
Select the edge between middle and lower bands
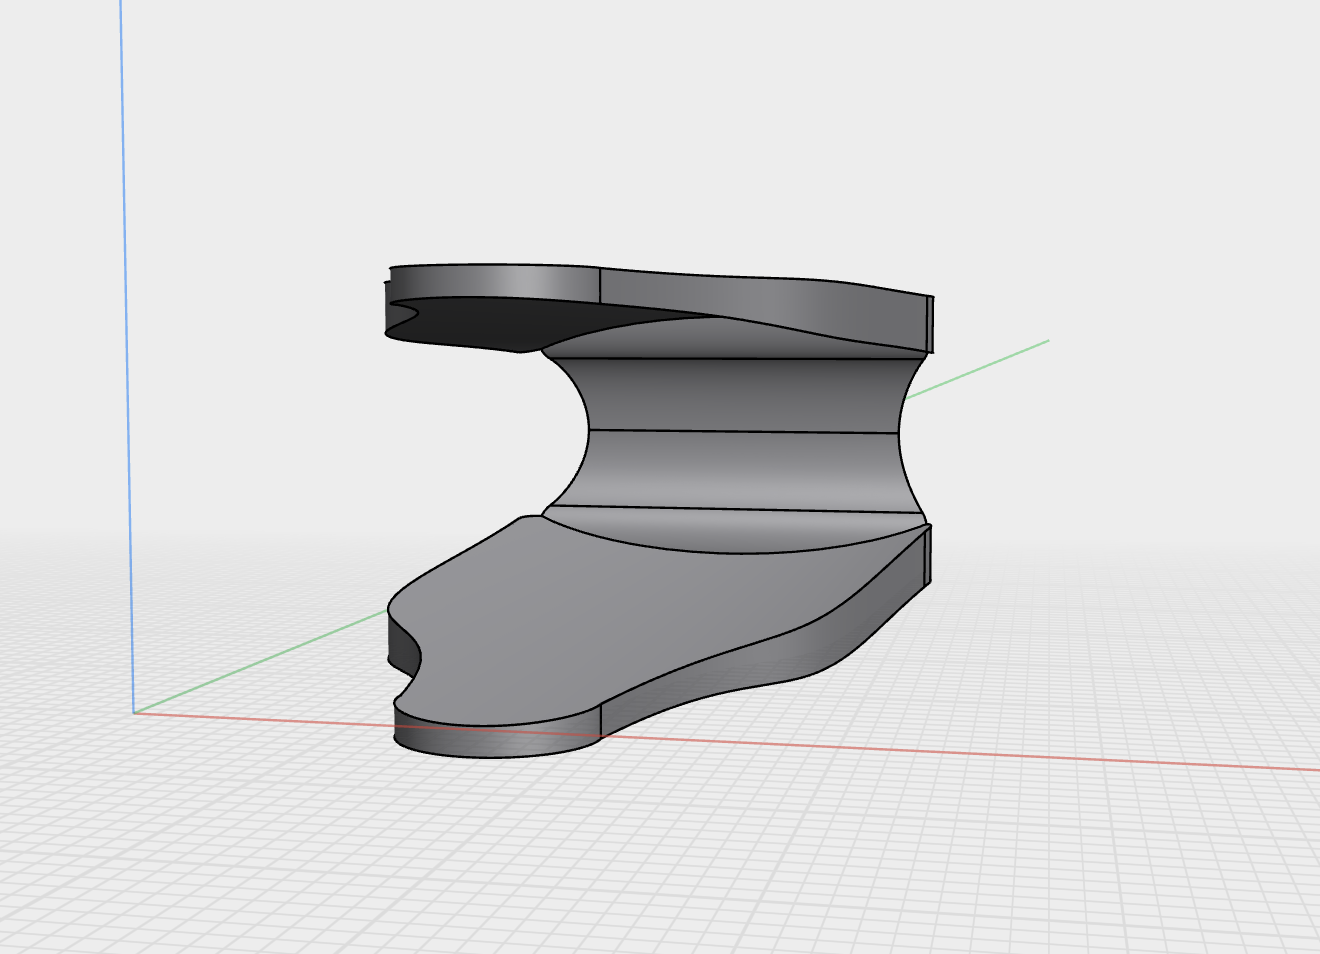click(x=735, y=509)
